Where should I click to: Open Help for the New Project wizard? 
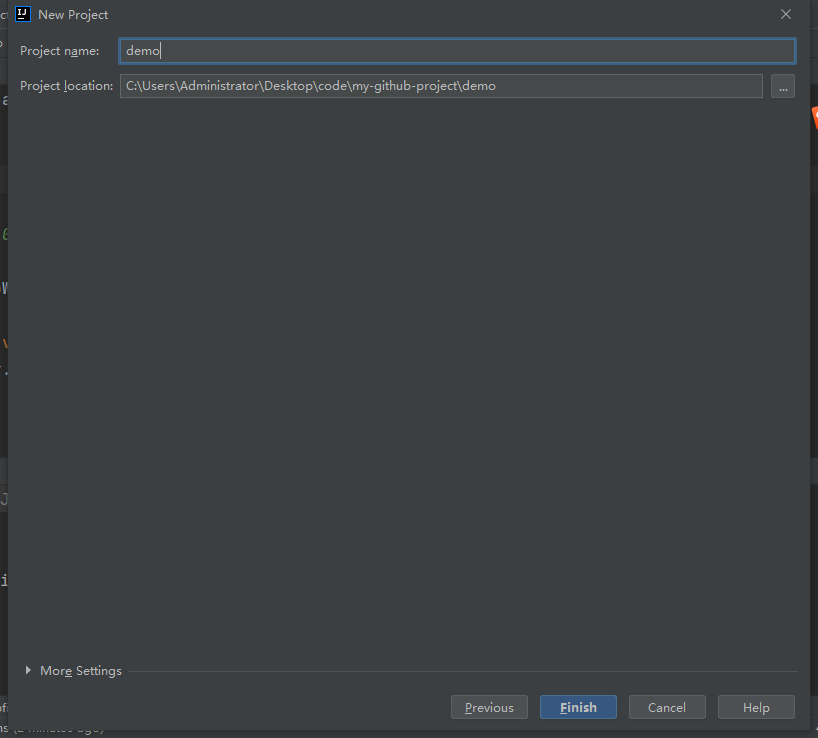756,707
